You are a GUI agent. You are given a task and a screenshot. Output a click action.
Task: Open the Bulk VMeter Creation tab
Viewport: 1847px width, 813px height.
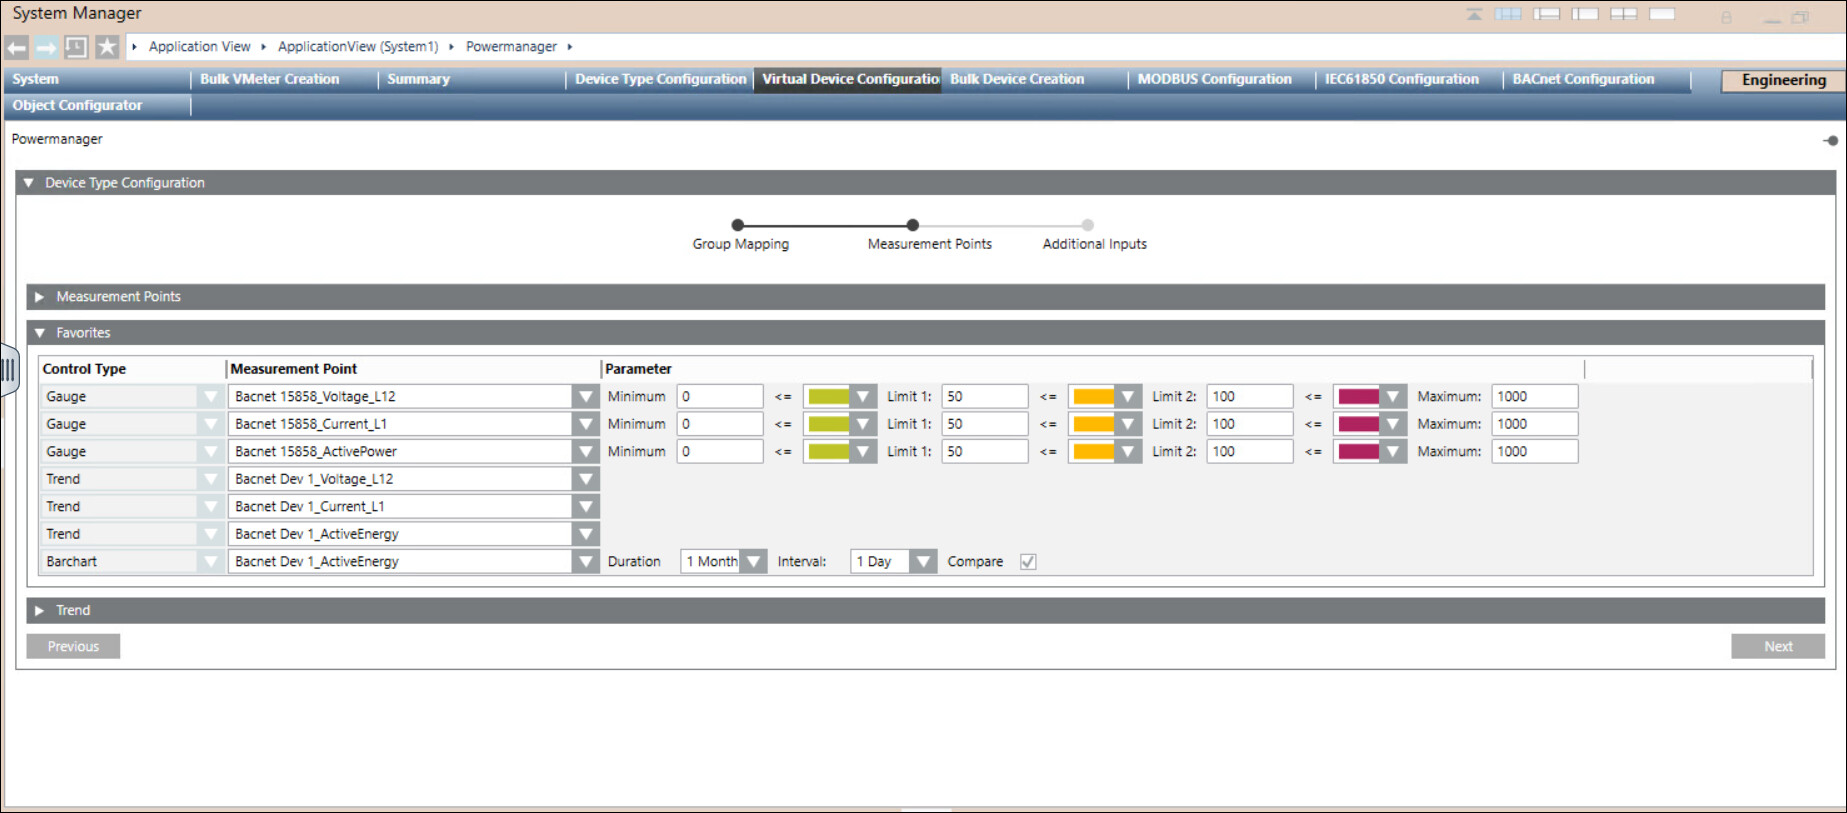pos(269,79)
